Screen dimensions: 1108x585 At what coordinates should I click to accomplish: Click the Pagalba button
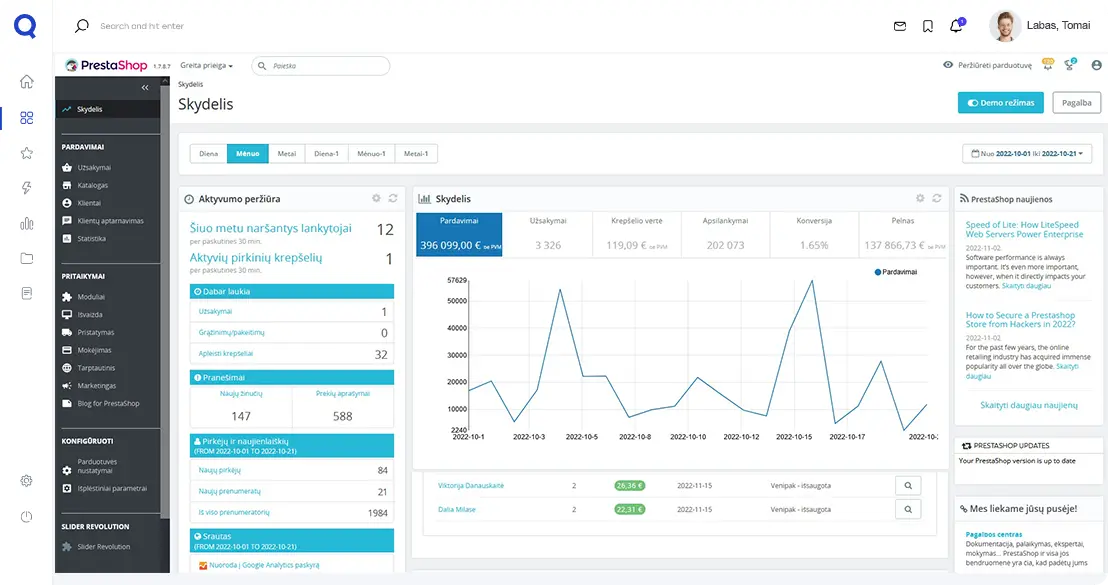coord(1076,102)
